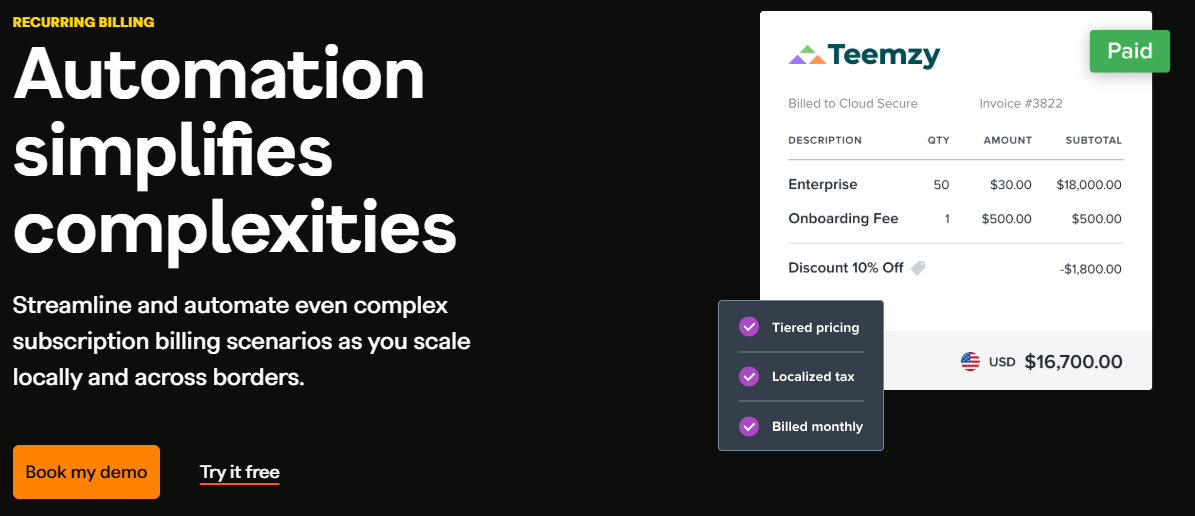Open the Try it free link
This screenshot has height=516, width=1195.
coord(239,473)
